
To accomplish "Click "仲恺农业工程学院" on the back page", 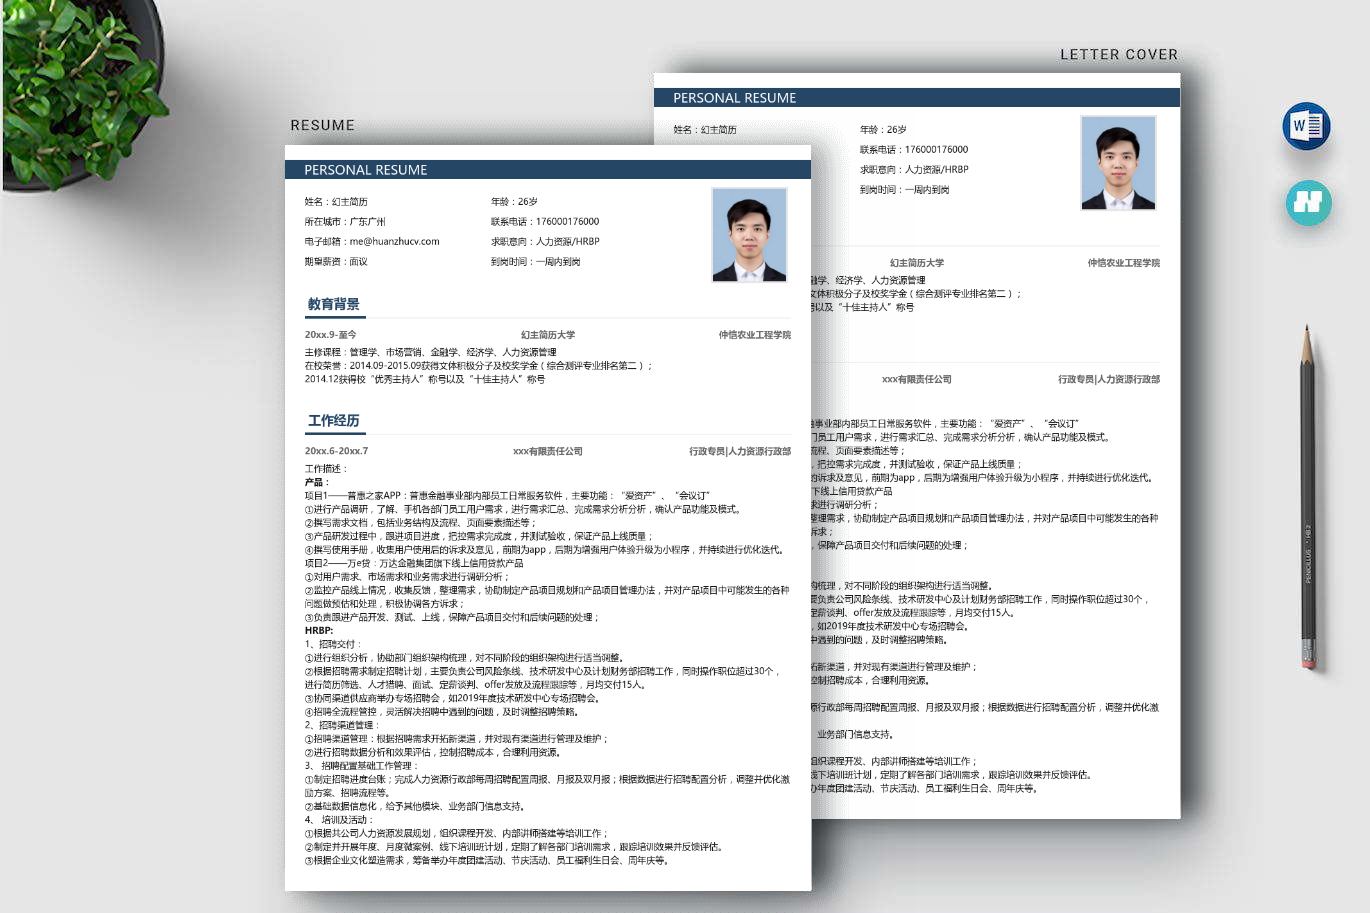I will click(1124, 263).
